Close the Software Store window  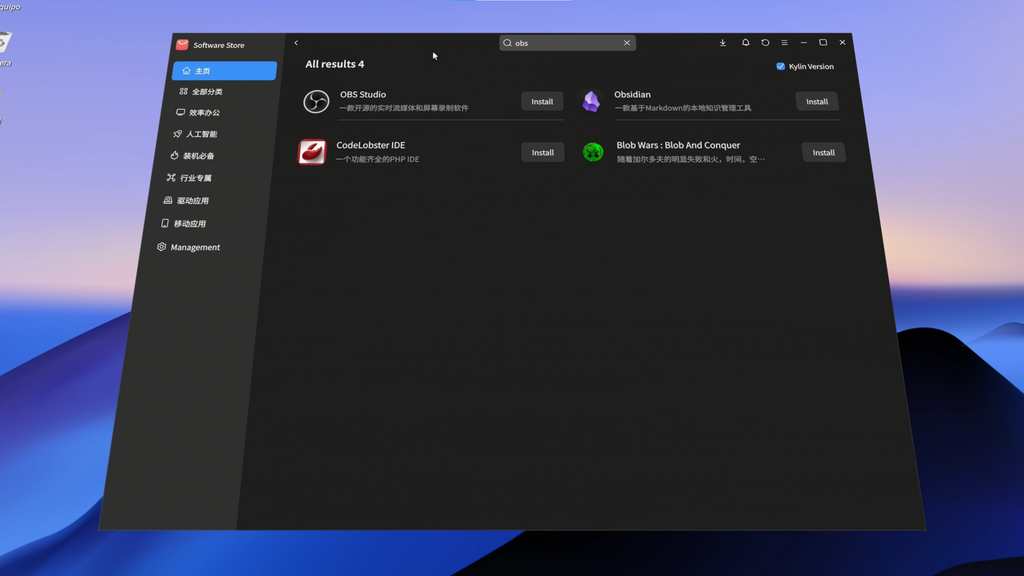(842, 42)
